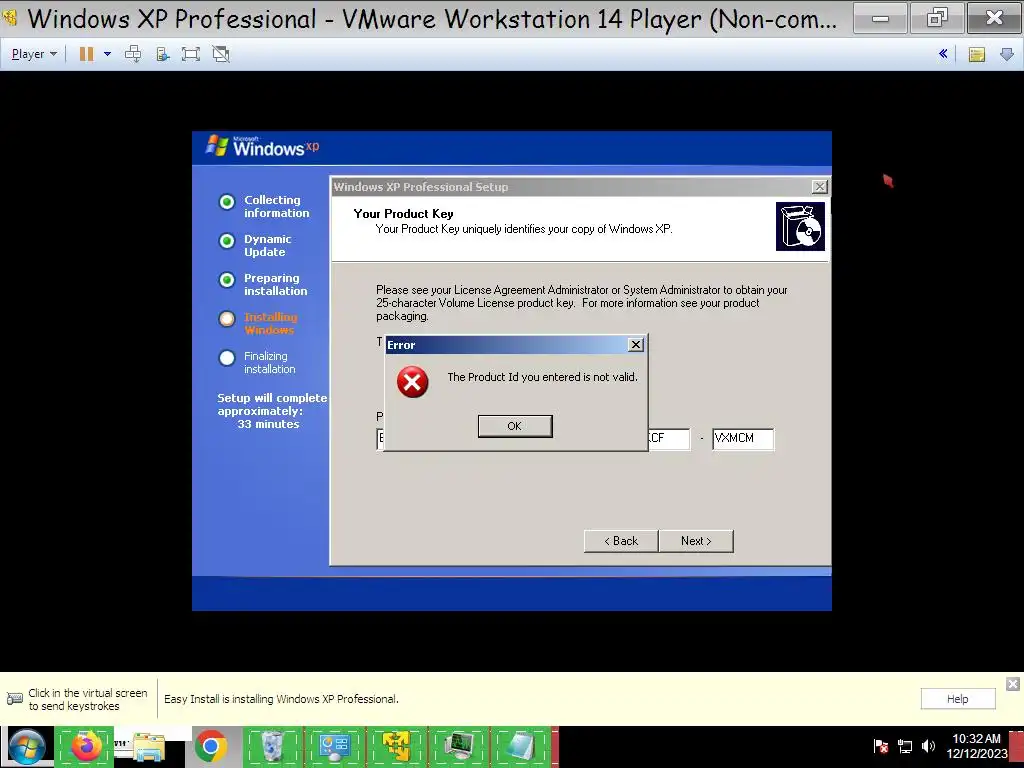Click OK in the Error dialog
1024x768 pixels.
click(515, 426)
